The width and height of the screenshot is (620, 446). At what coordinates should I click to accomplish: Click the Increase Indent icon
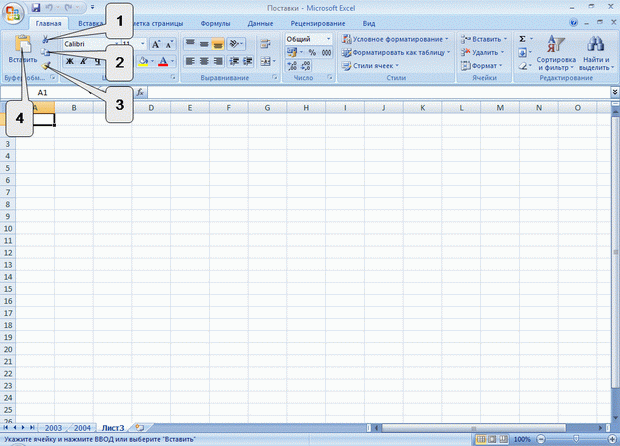(x=248, y=61)
